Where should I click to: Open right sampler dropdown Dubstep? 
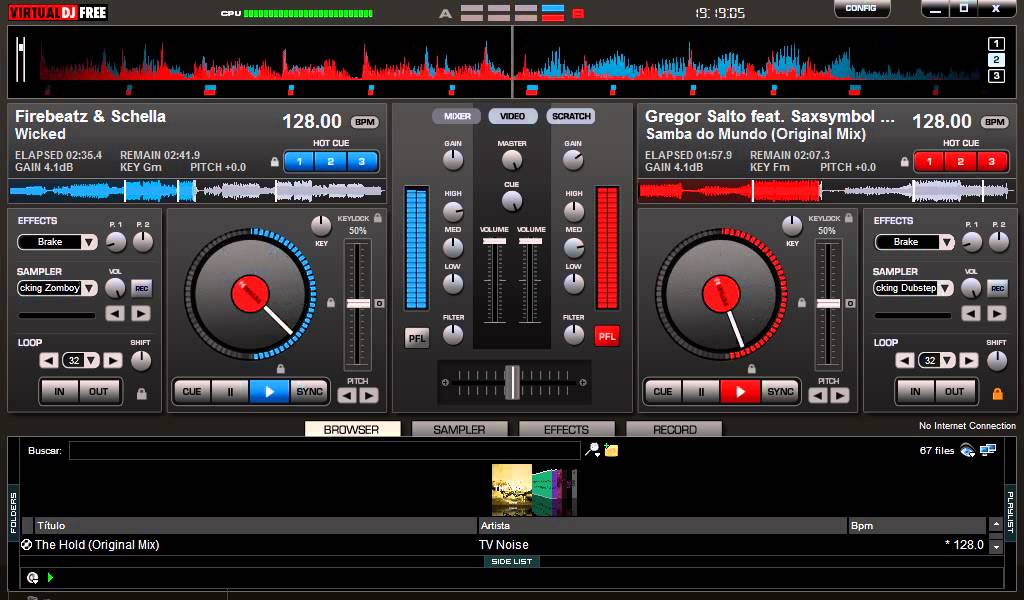click(913, 288)
